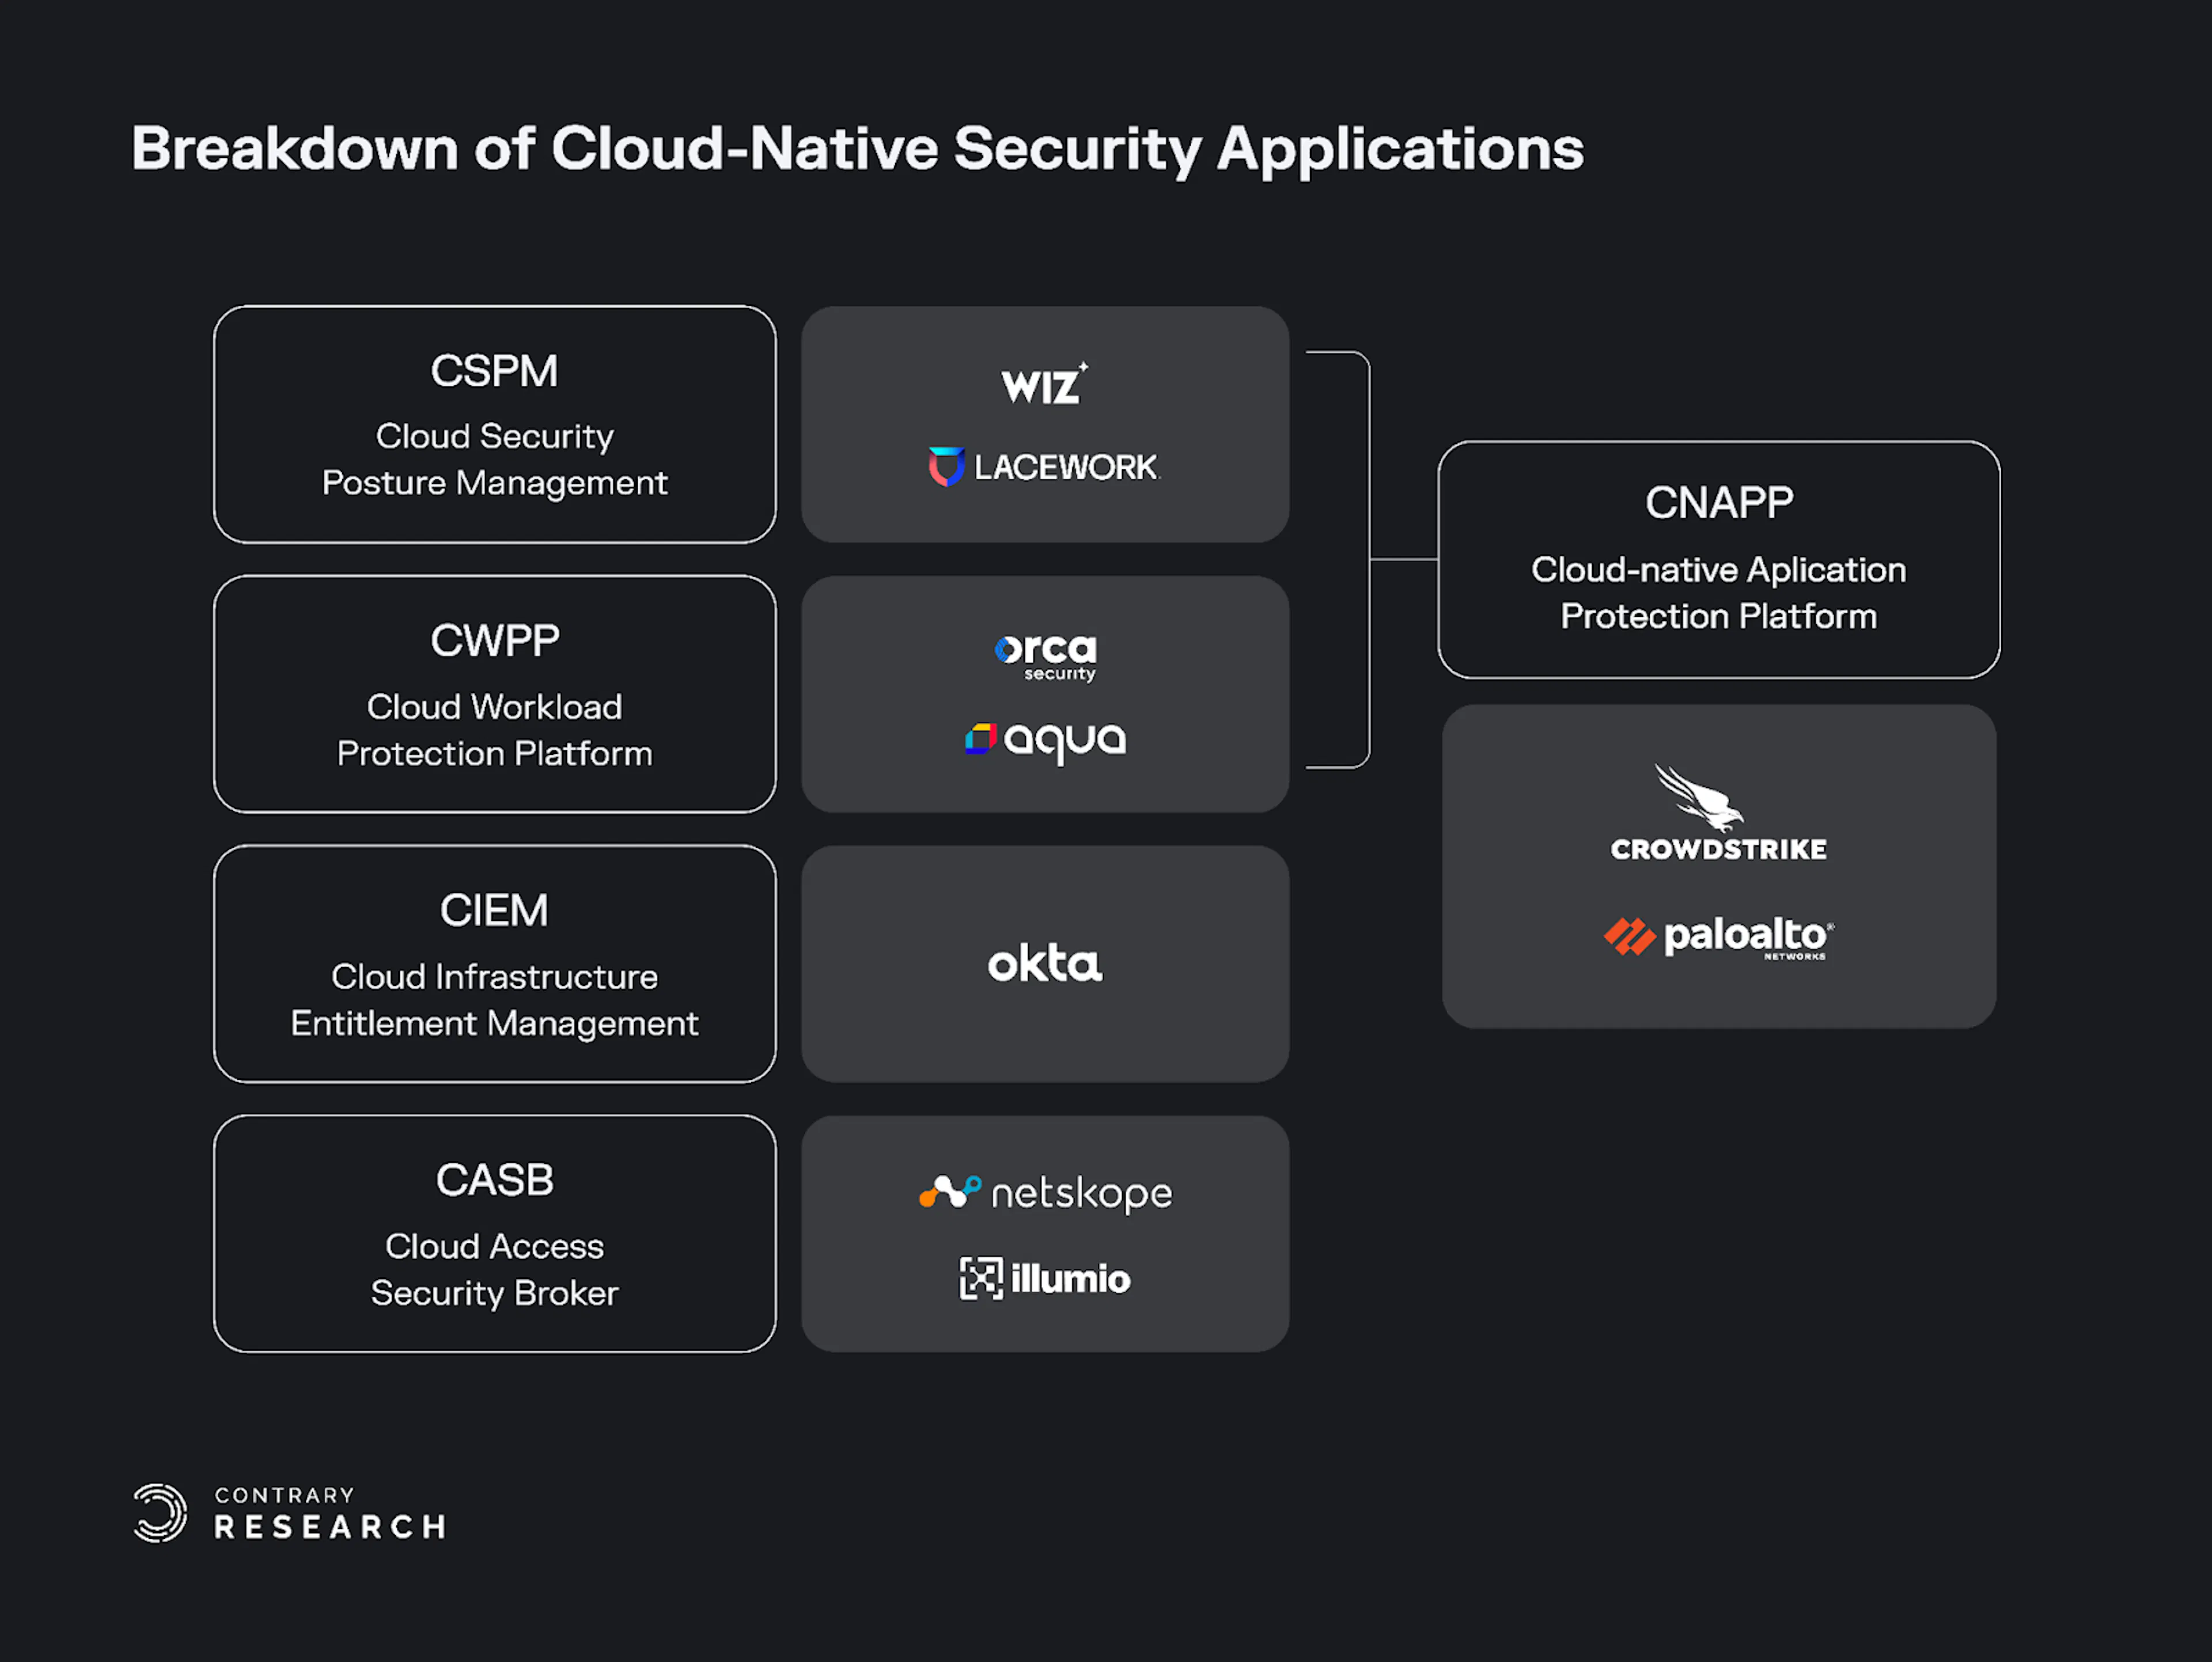Viewport: 2212px width, 1662px height.
Task: Click the Okta logo
Action: [1045, 963]
